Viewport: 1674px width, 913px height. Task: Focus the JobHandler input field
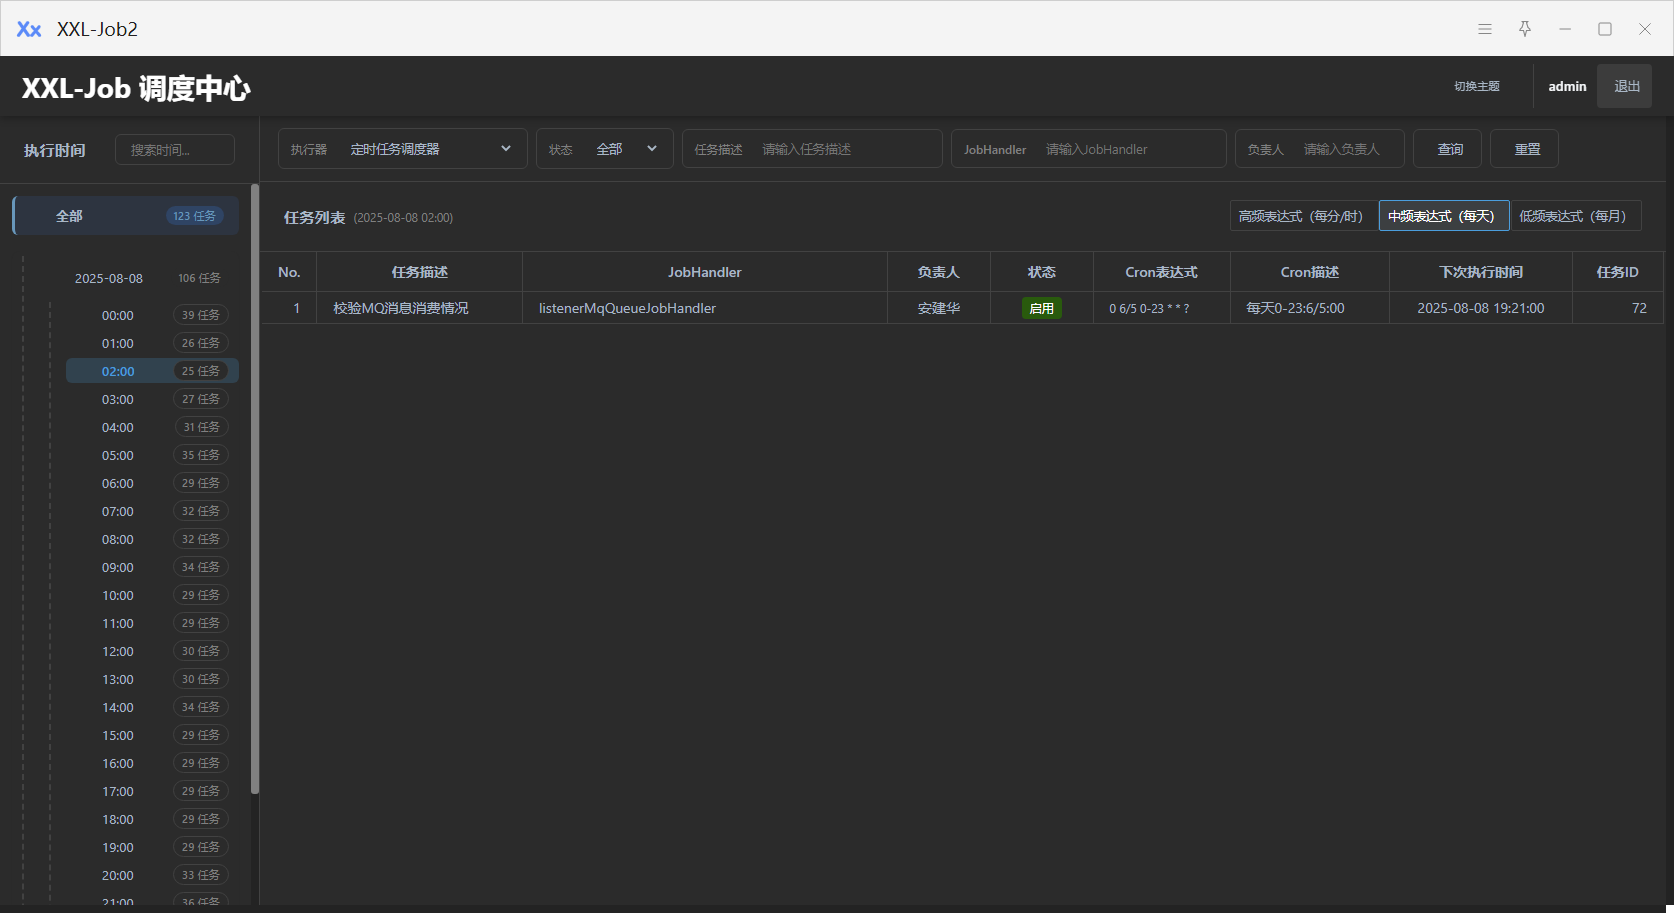pyautogui.click(x=1089, y=149)
